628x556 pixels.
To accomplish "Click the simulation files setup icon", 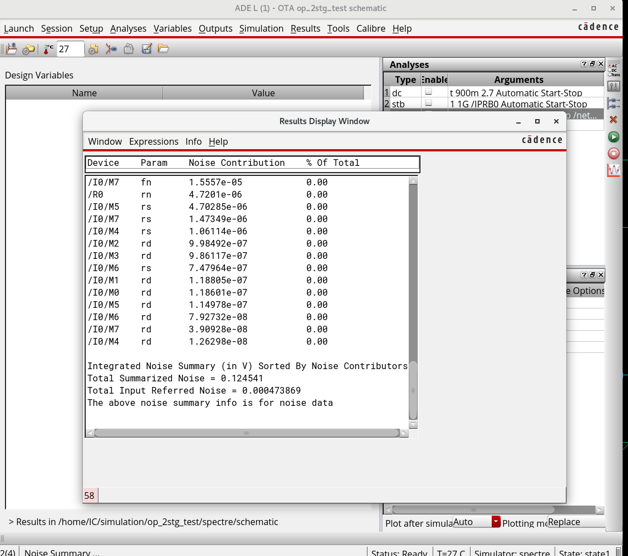I will (x=93, y=49).
